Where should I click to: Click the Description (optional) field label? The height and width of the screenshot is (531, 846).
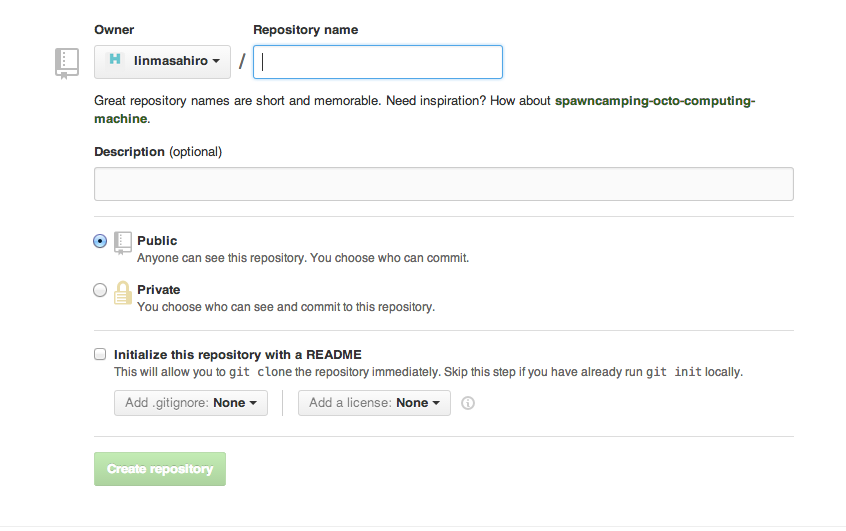158,152
